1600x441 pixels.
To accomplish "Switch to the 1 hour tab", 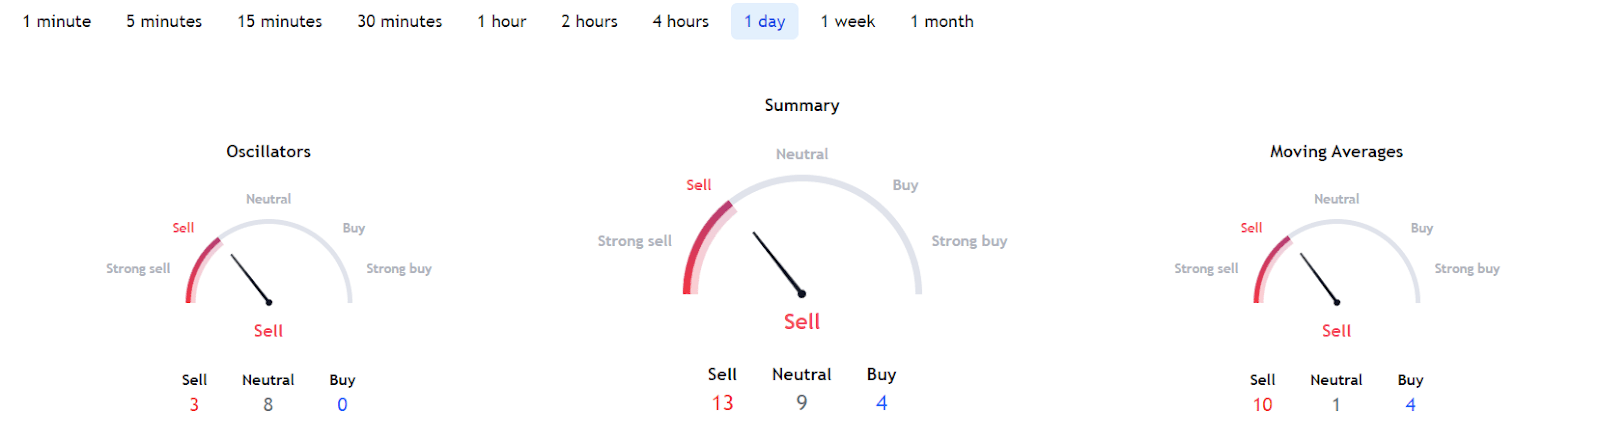I will (x=502, y=21).
